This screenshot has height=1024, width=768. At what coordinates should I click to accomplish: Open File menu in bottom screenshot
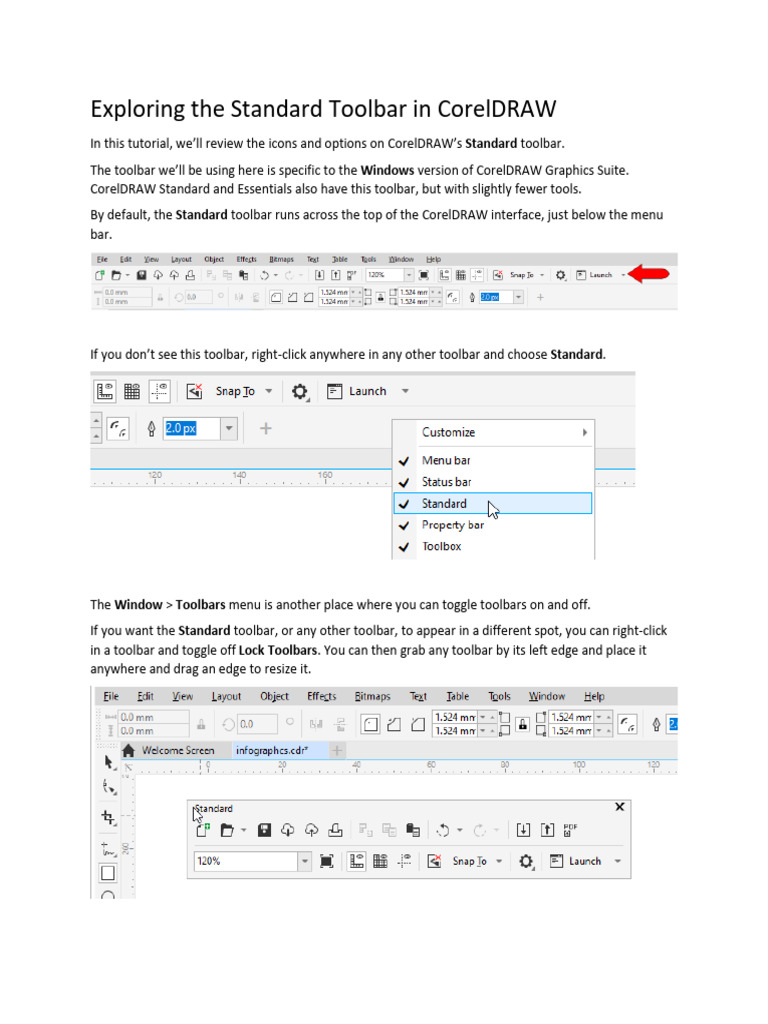tap(111, 696)
